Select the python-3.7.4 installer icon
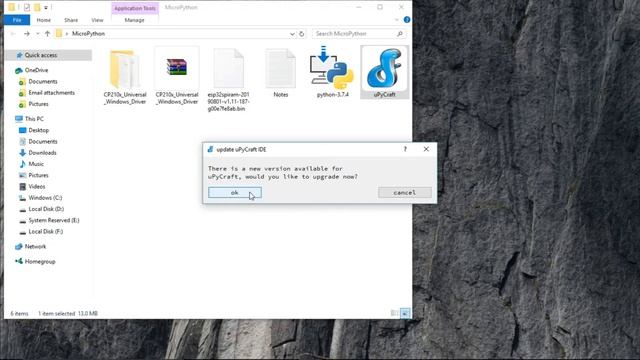Screen dimensions: 640x360 [332, 73]
